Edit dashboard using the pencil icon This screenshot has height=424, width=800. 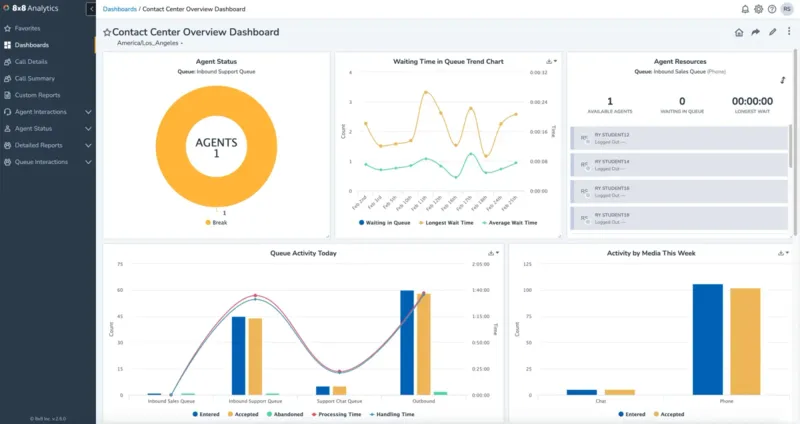tap(772, 32)
